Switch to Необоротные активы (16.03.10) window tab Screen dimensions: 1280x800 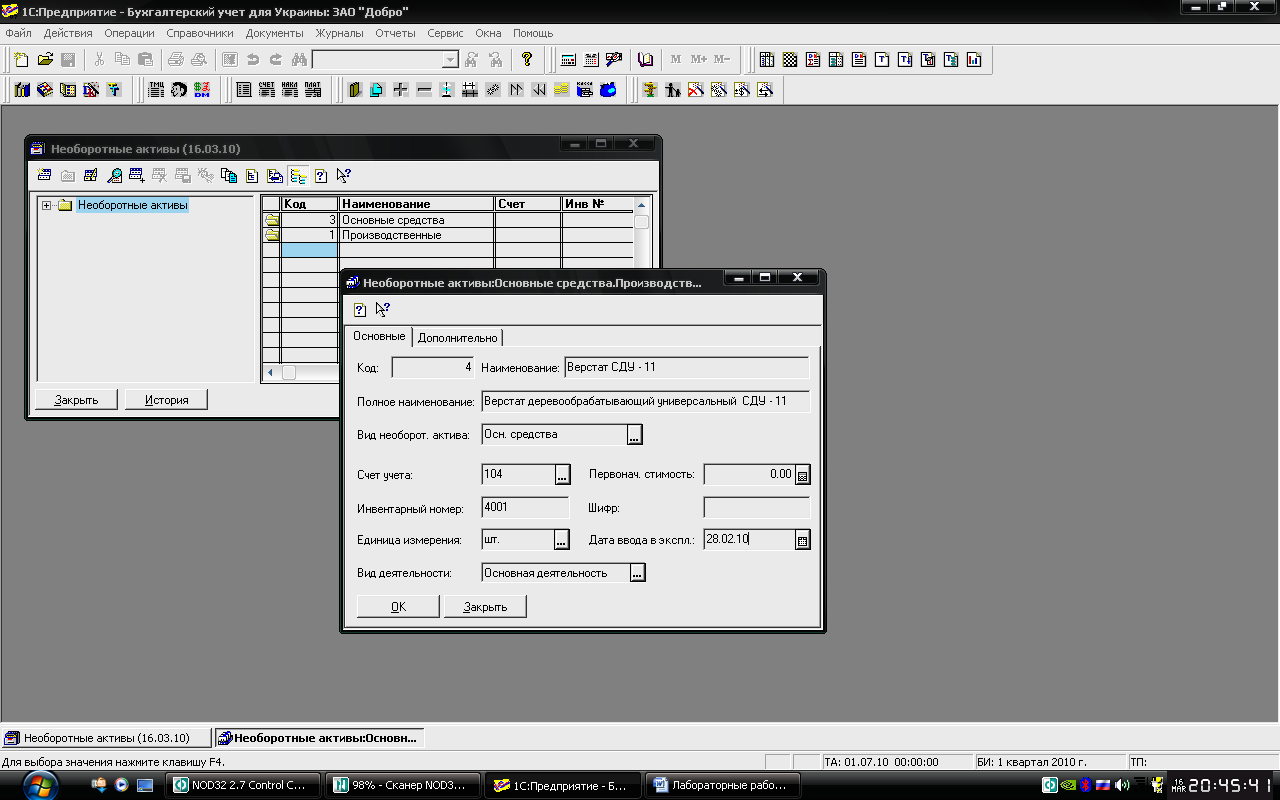(x=107, y=738)
